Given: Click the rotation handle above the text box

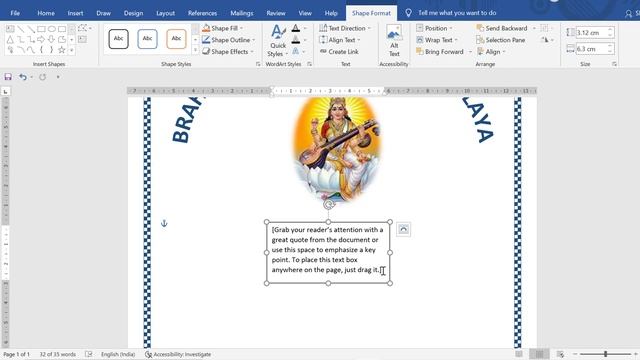Looking at the screenshot, I should tap(329, 204).
